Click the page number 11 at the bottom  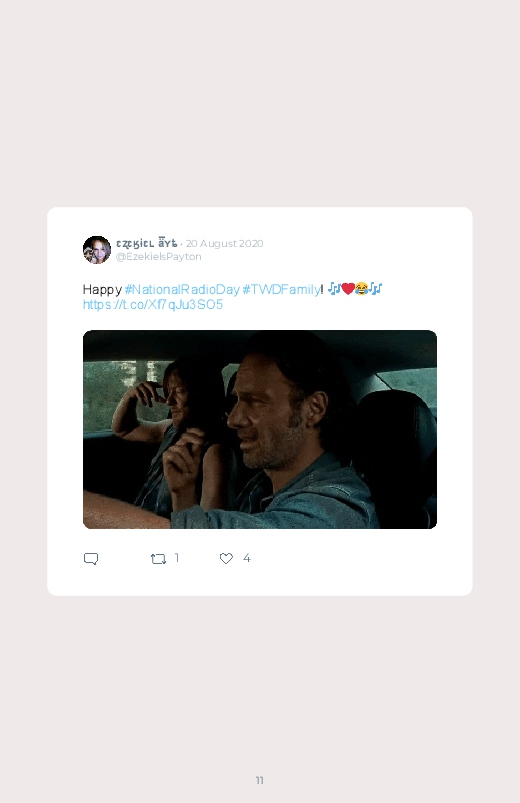(x=260, y=780)
